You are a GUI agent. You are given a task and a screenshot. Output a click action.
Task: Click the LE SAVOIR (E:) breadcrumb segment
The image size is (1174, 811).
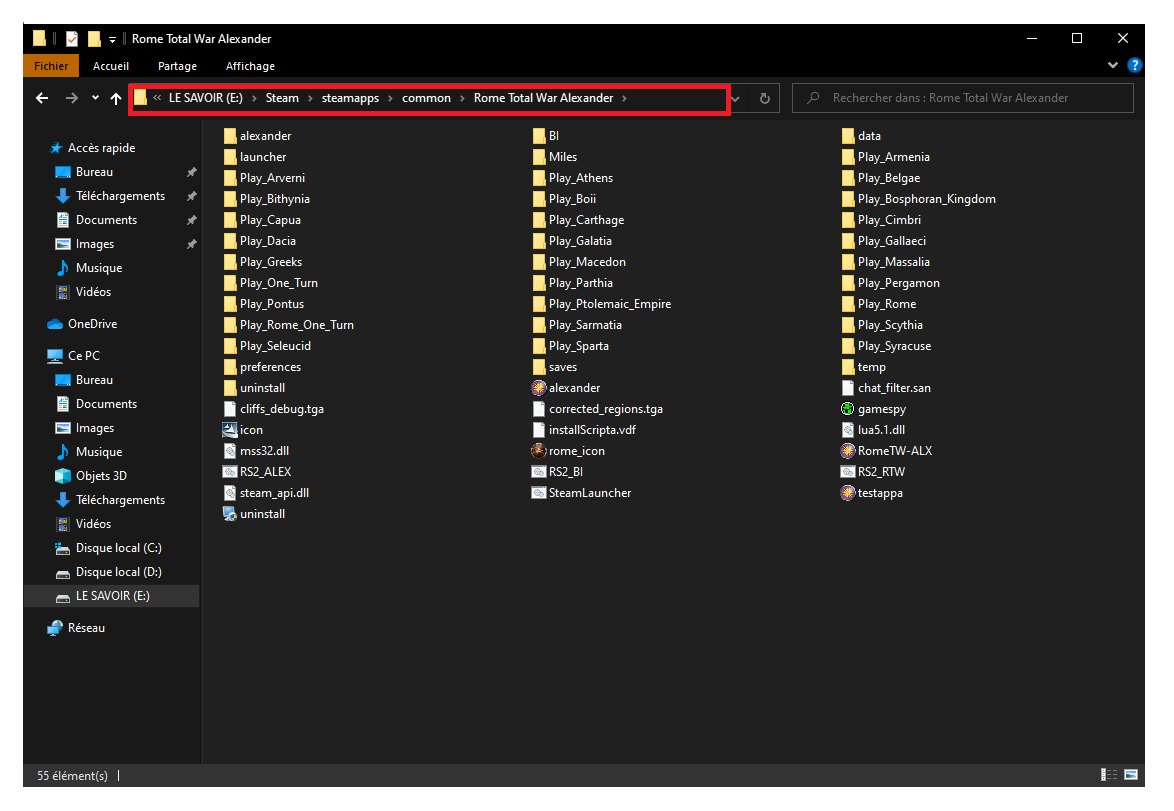(205, 98)
